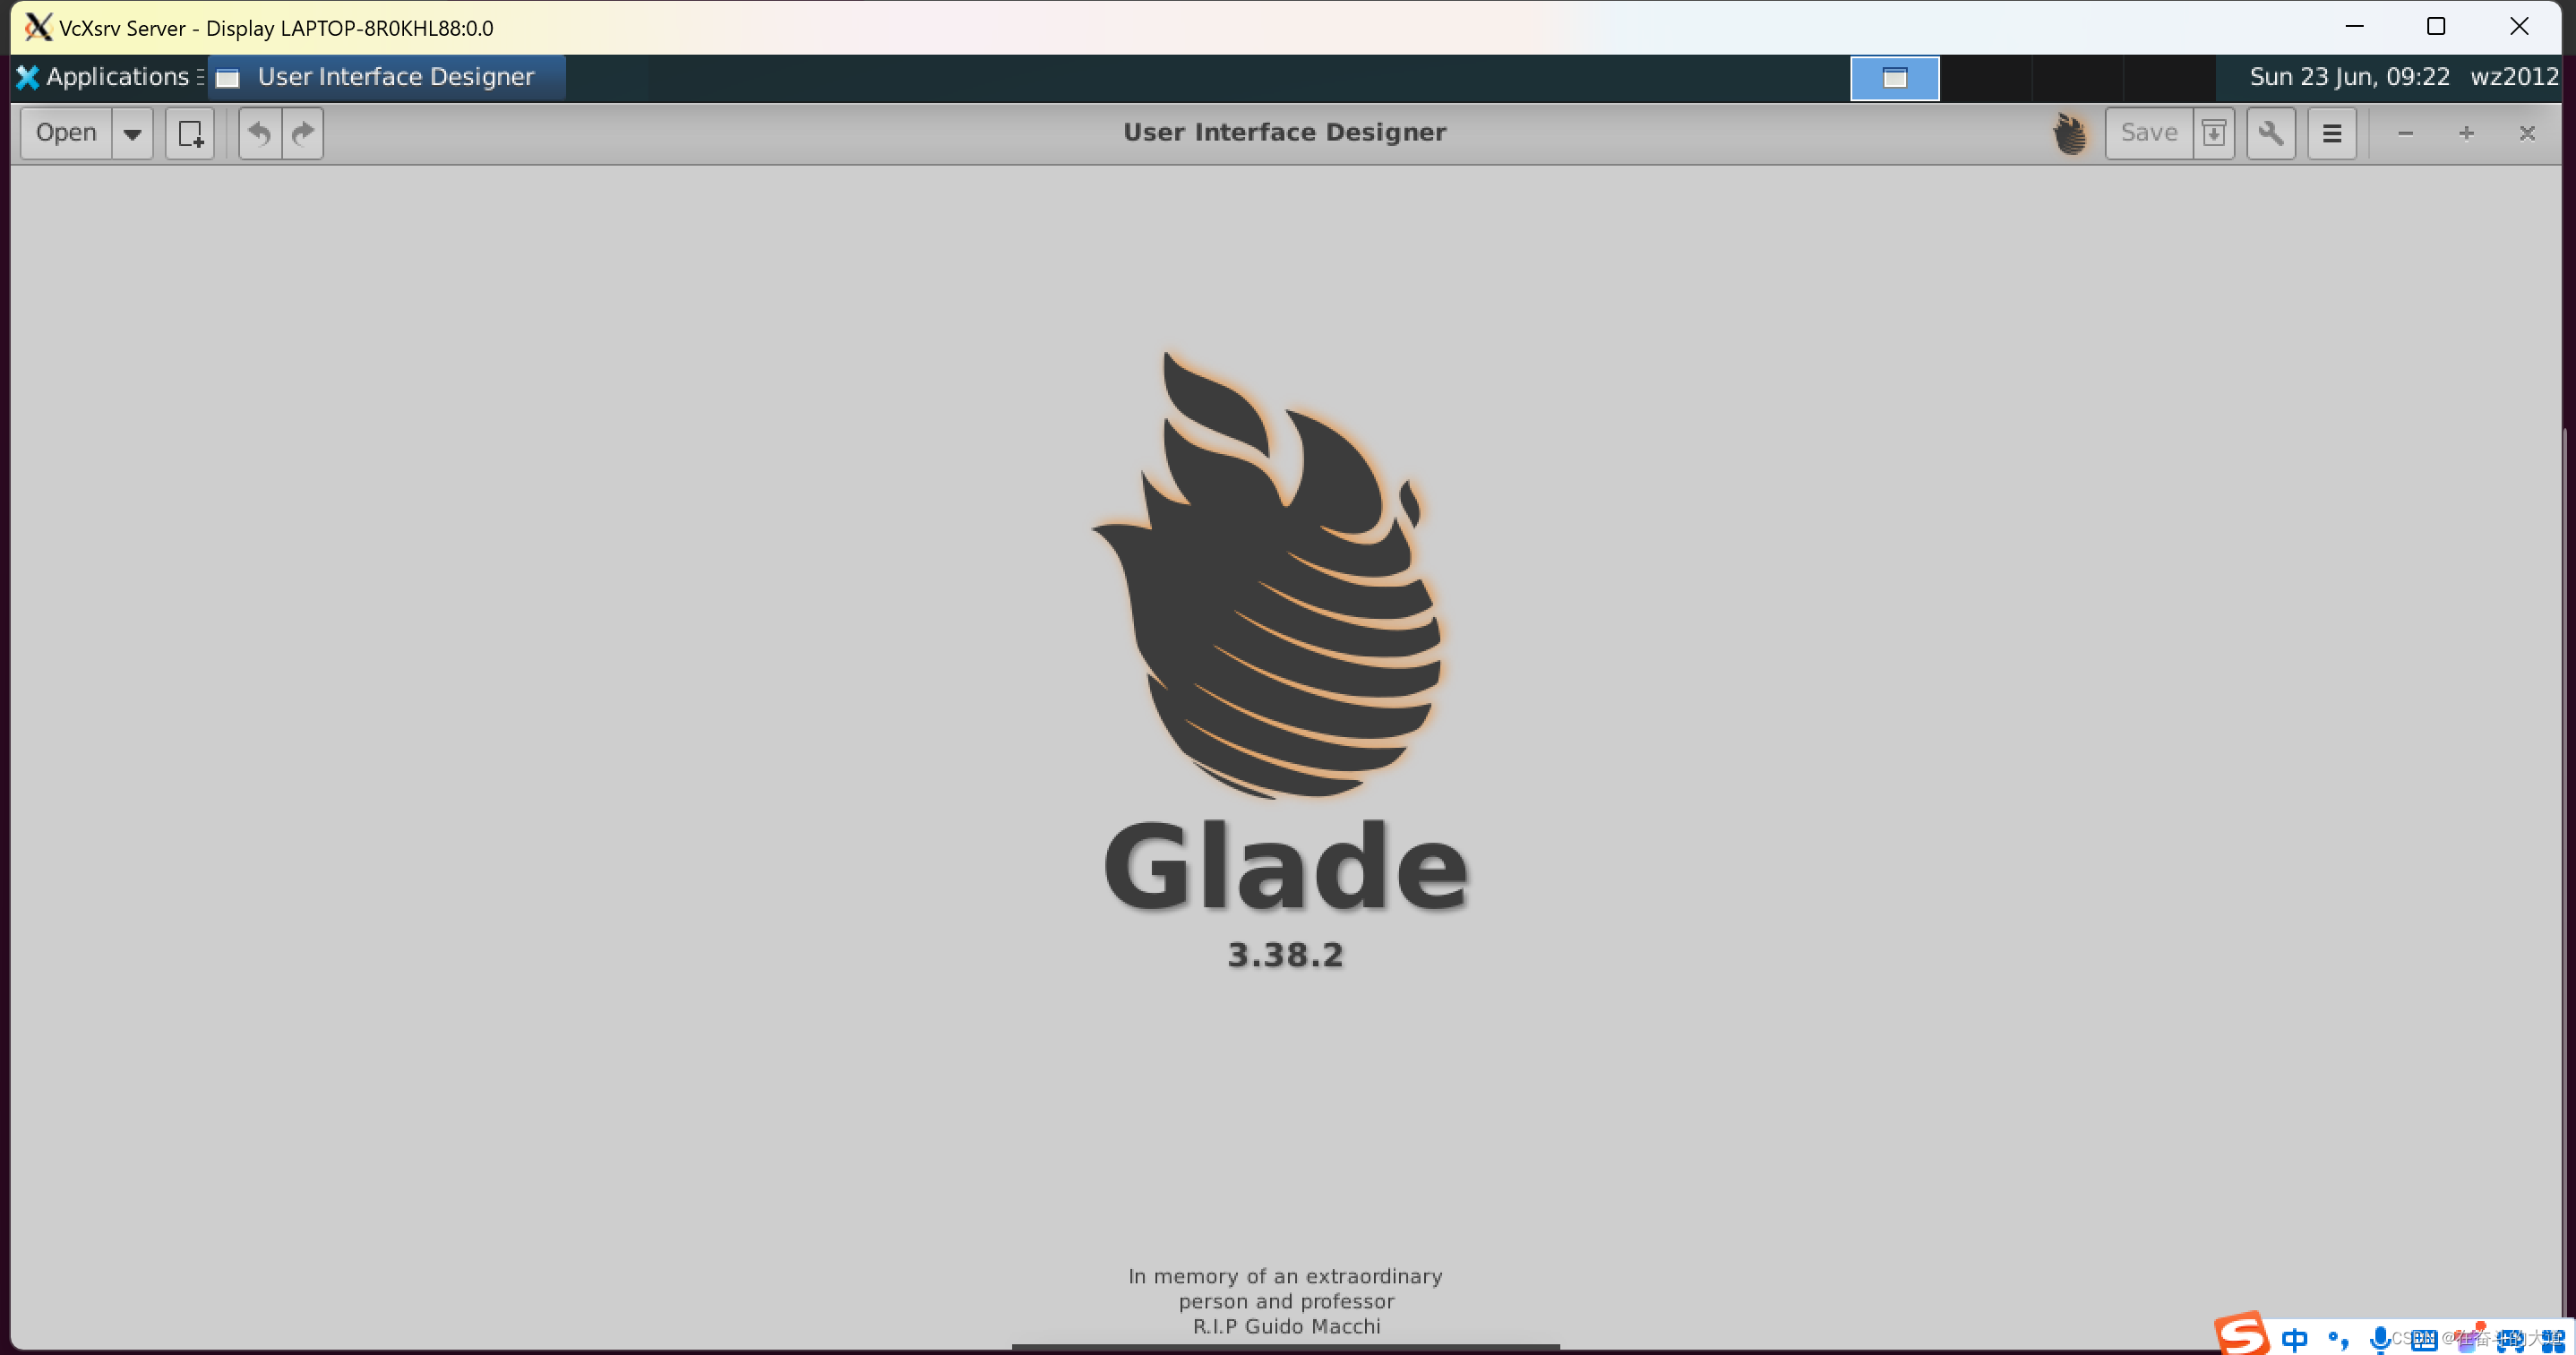Switch to the second empty workspace
This screenshot has width=2576, height=1355.
point(1985,78)
